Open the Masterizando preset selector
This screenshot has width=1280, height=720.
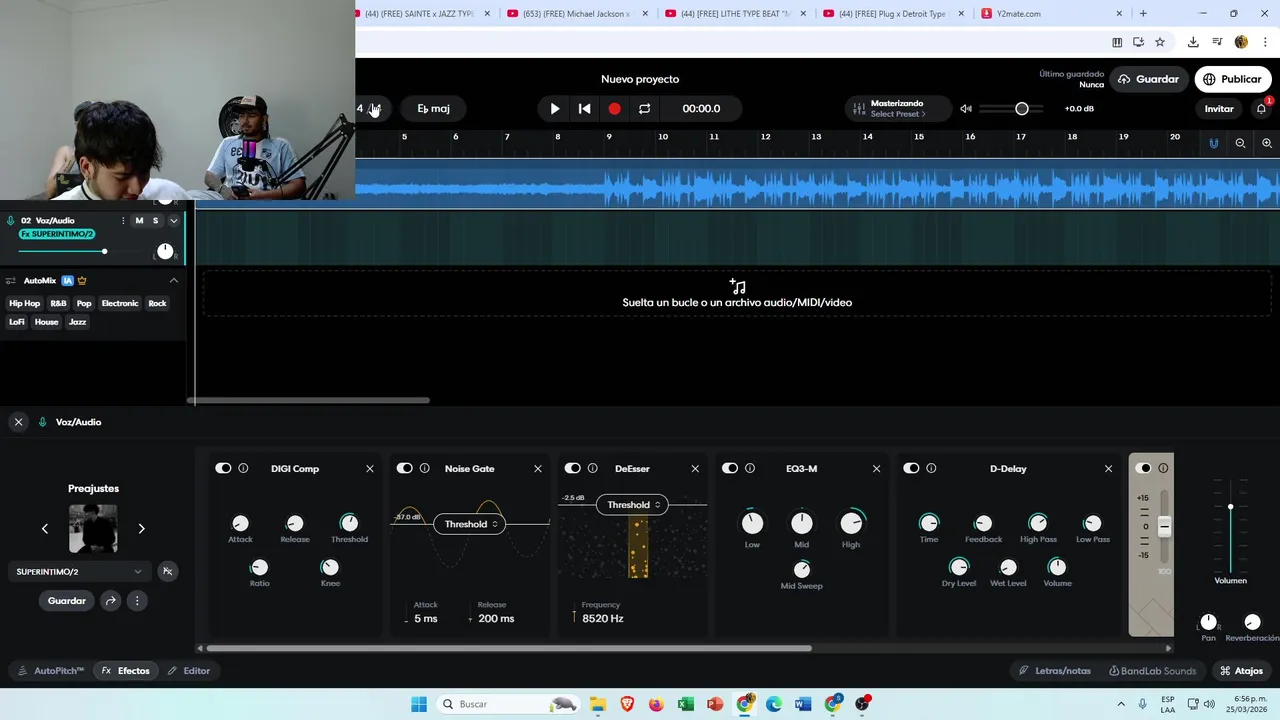point(898,108)
